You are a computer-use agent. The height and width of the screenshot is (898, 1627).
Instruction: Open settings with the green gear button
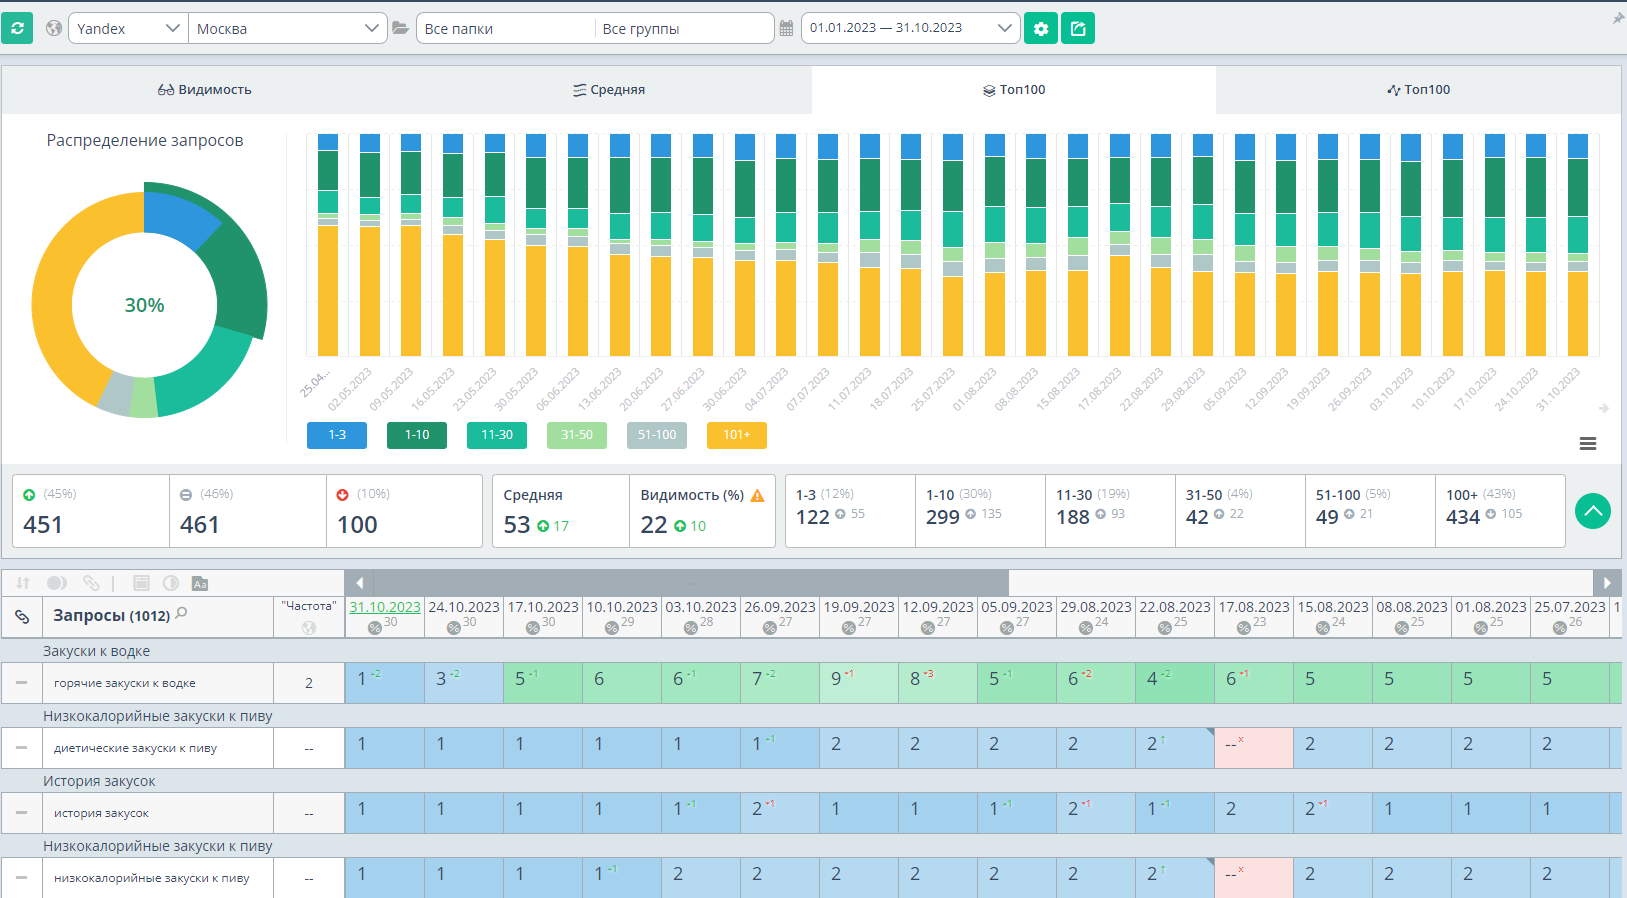pyautogui.click(x=1041, y=28)
